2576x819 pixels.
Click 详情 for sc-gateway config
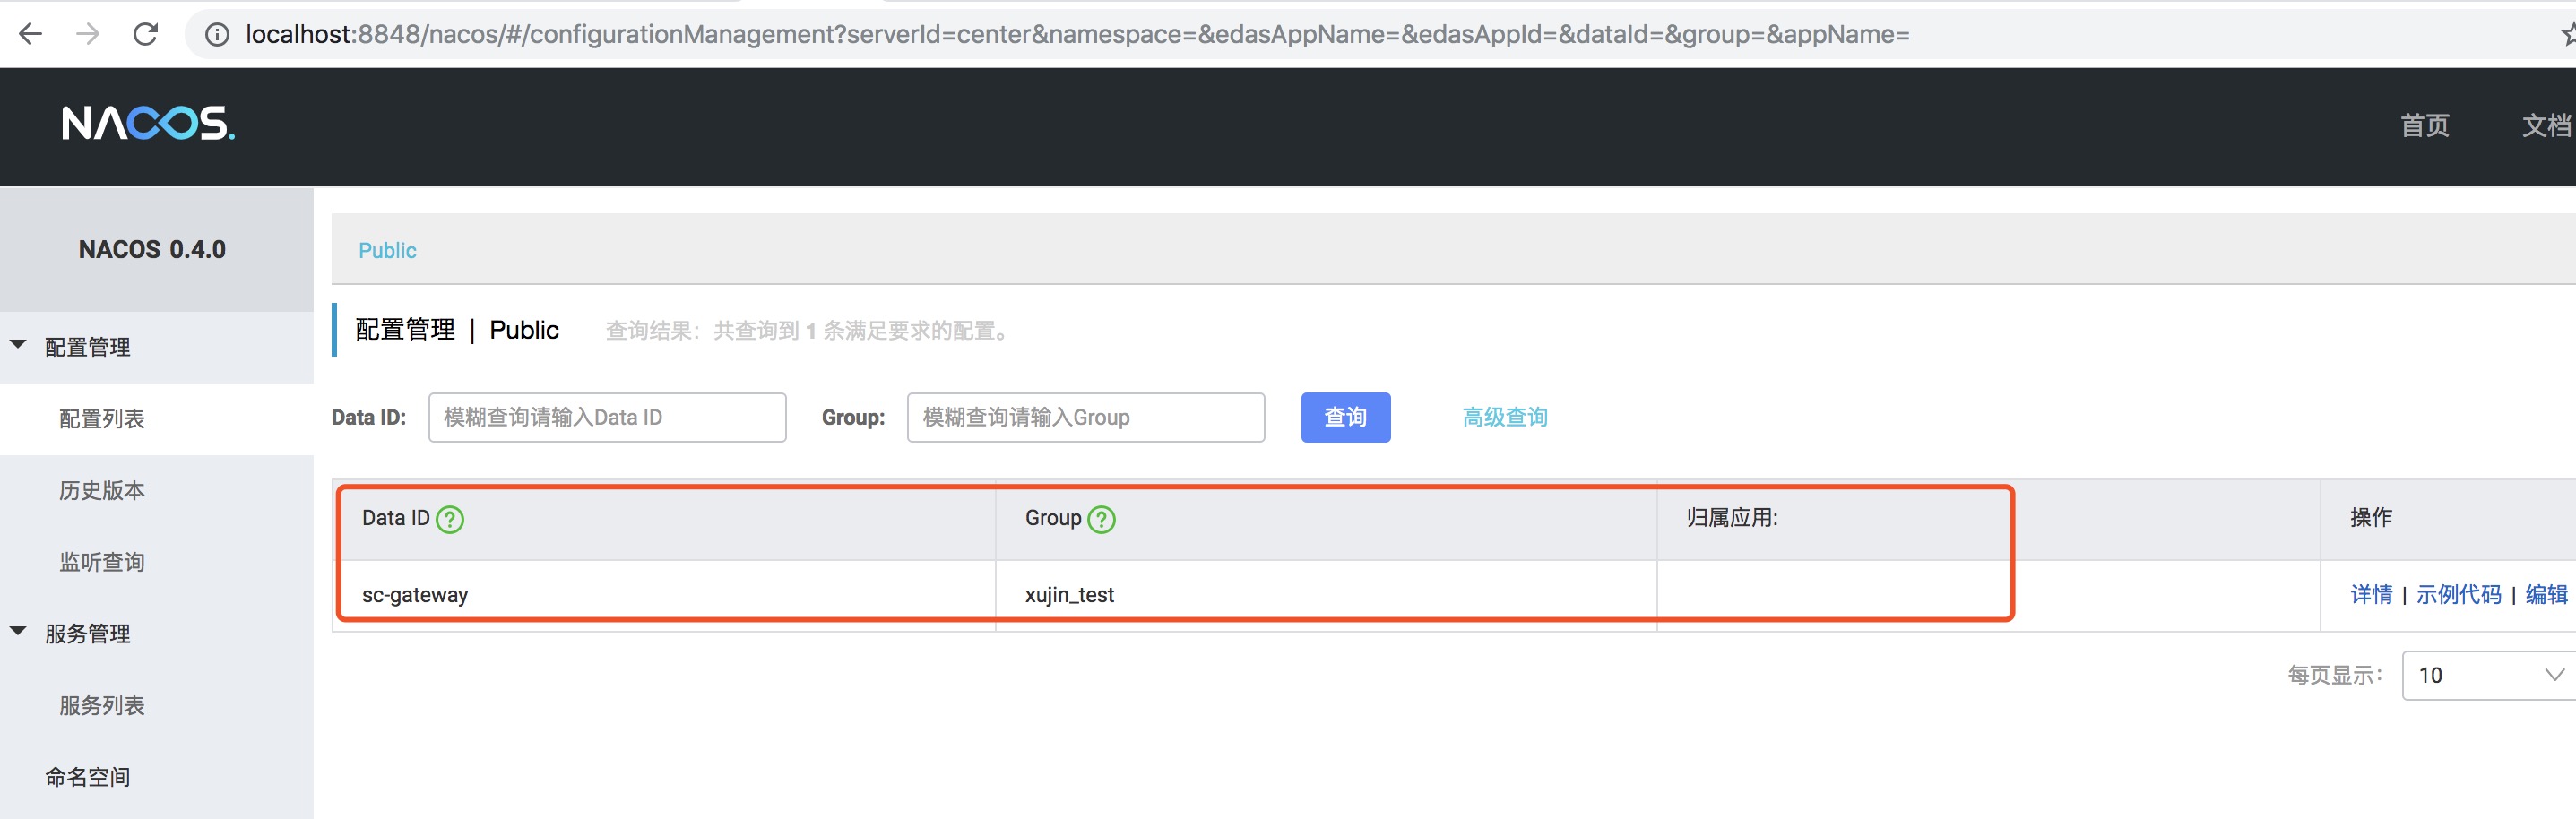[x=2370, y=594]
